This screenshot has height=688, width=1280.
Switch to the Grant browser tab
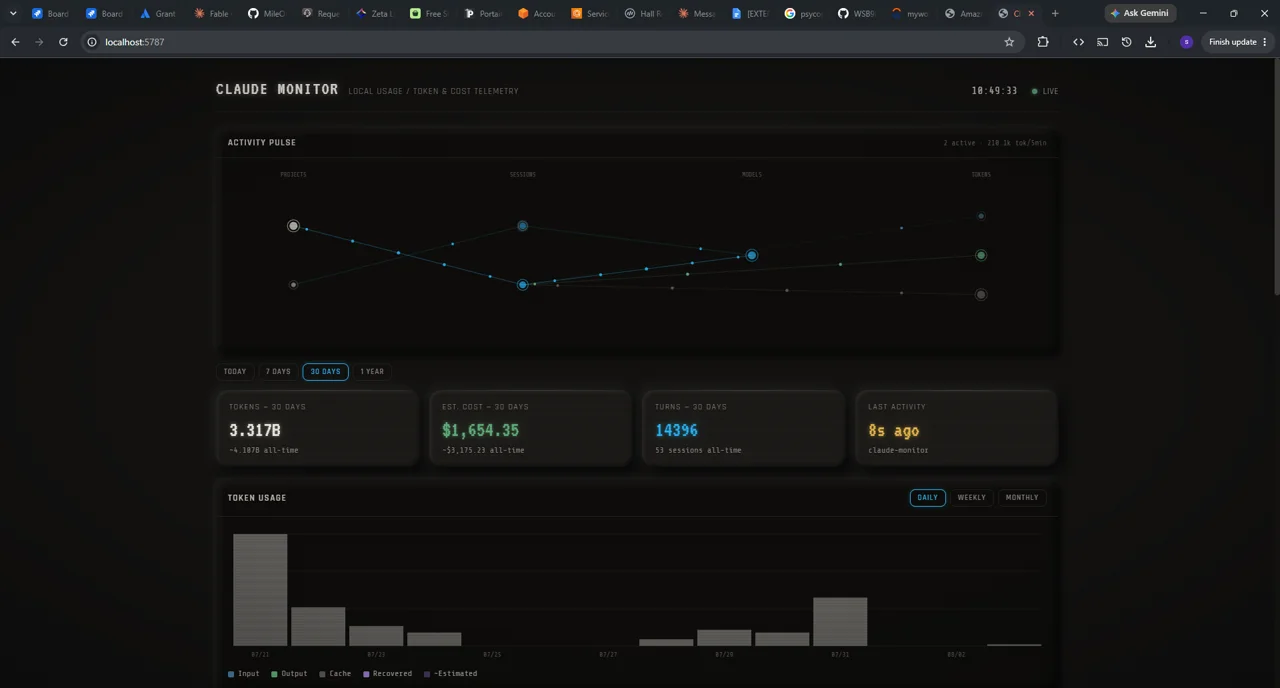click(x=157, y=14)
